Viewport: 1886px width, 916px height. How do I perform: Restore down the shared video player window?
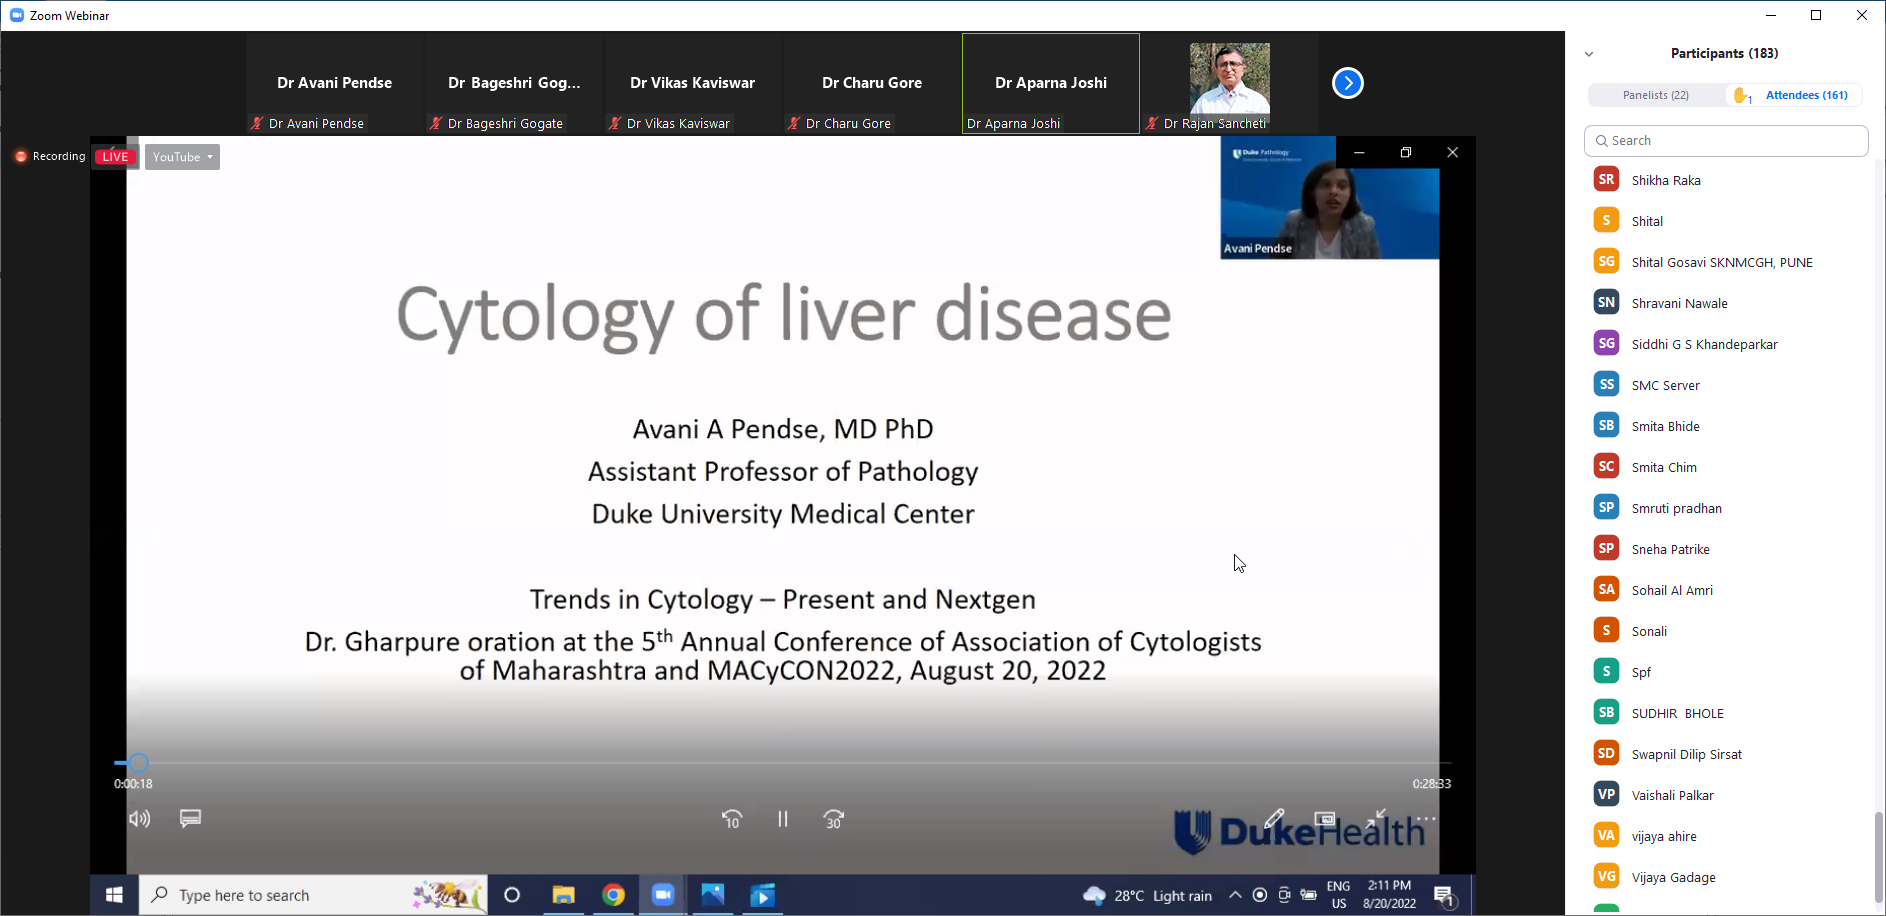[x=1406, y=152]
